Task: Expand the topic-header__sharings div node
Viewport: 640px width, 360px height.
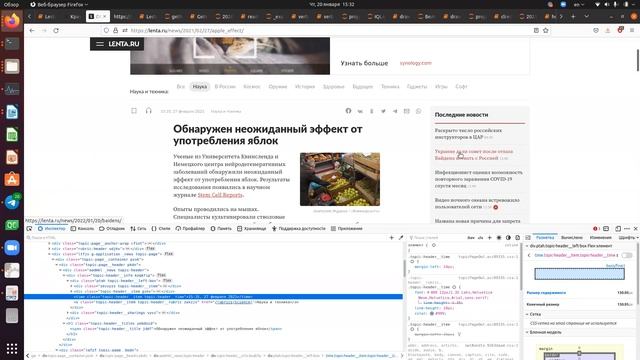Action: [68, 313]
